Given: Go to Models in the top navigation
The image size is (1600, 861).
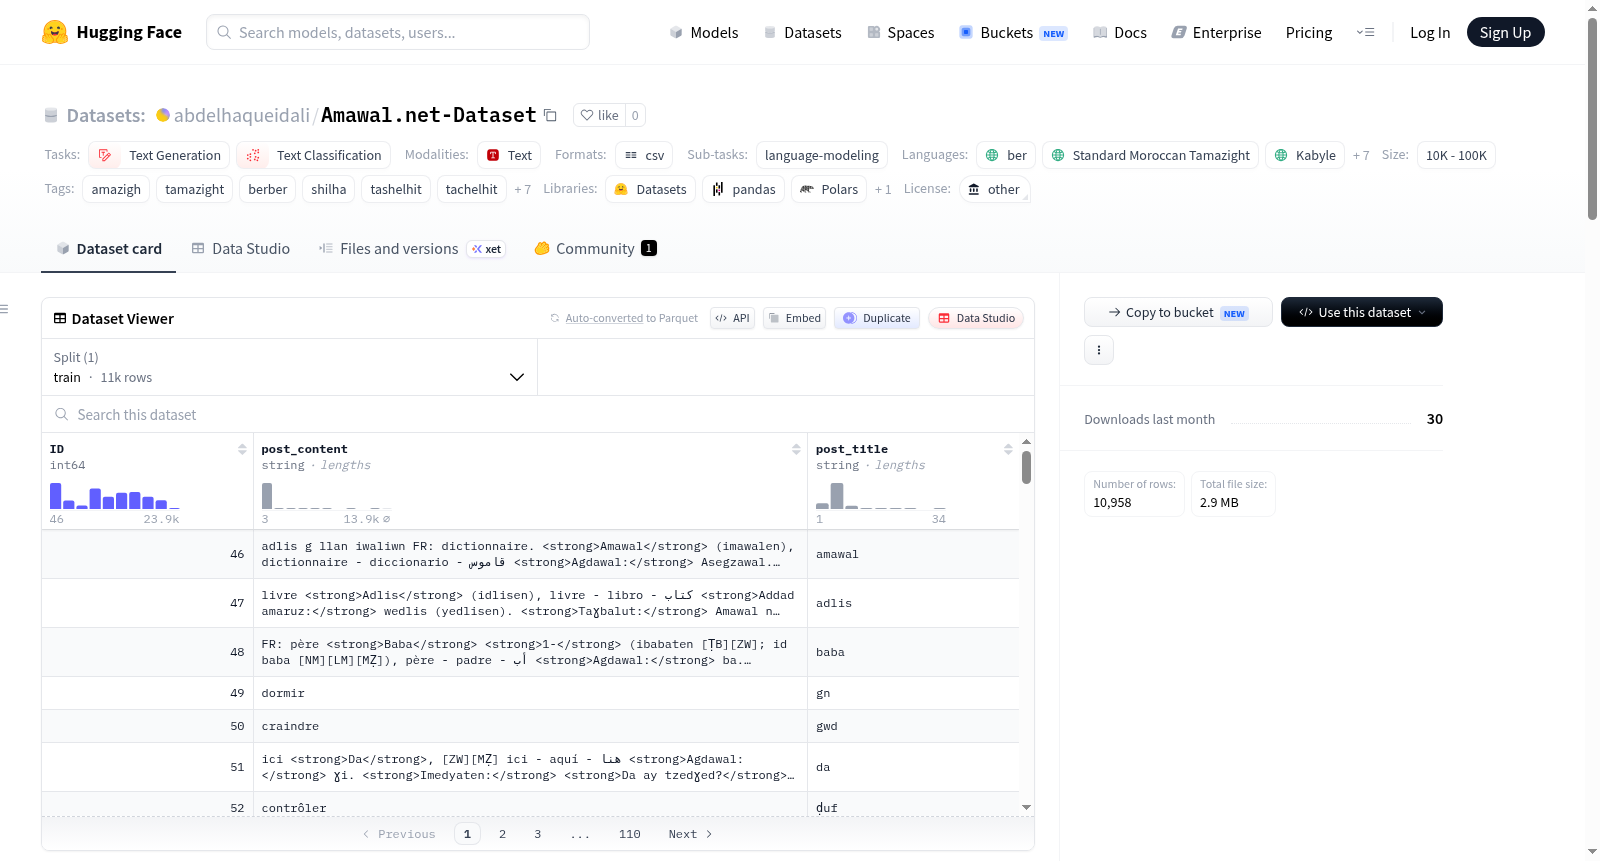Looking at the screenshot, I should [x=704, y=32].
